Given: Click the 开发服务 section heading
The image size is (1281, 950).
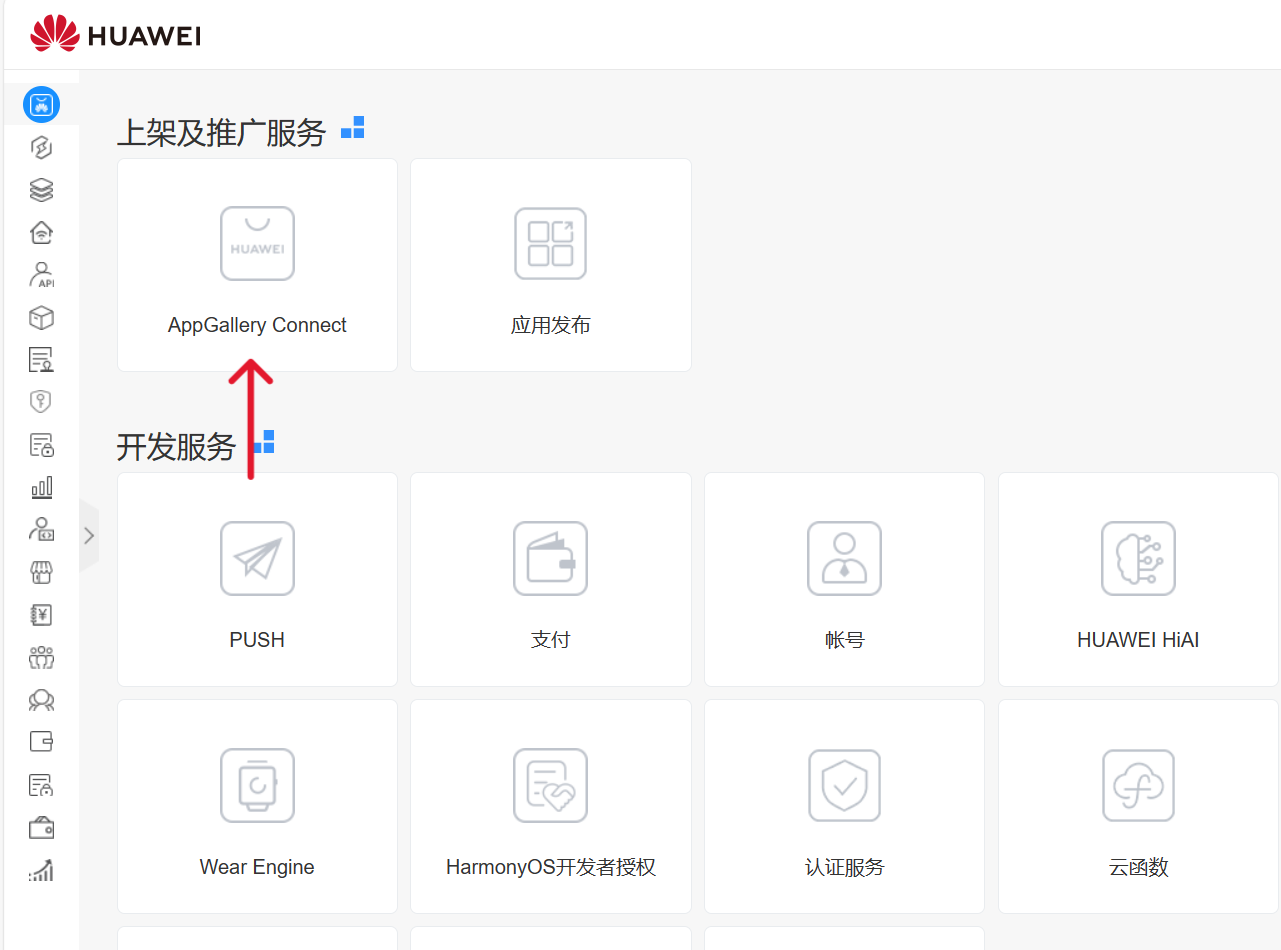Looking at the screenshot, I should click(176, 447).
